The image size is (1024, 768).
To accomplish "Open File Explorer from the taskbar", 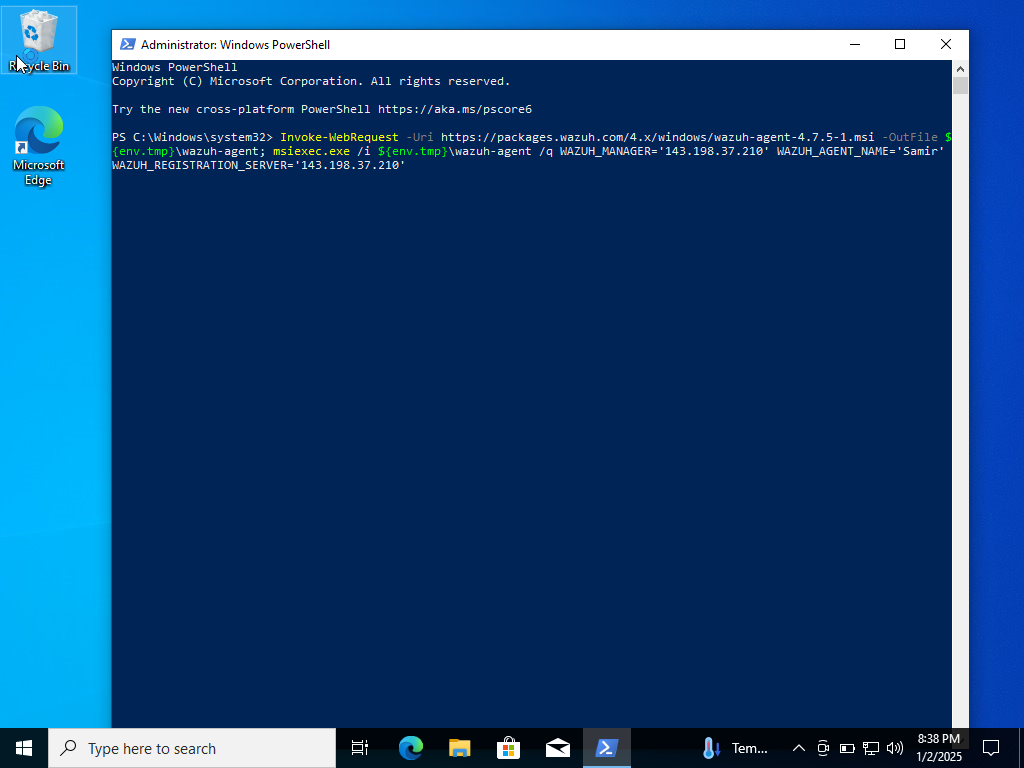I will (460, 748).
